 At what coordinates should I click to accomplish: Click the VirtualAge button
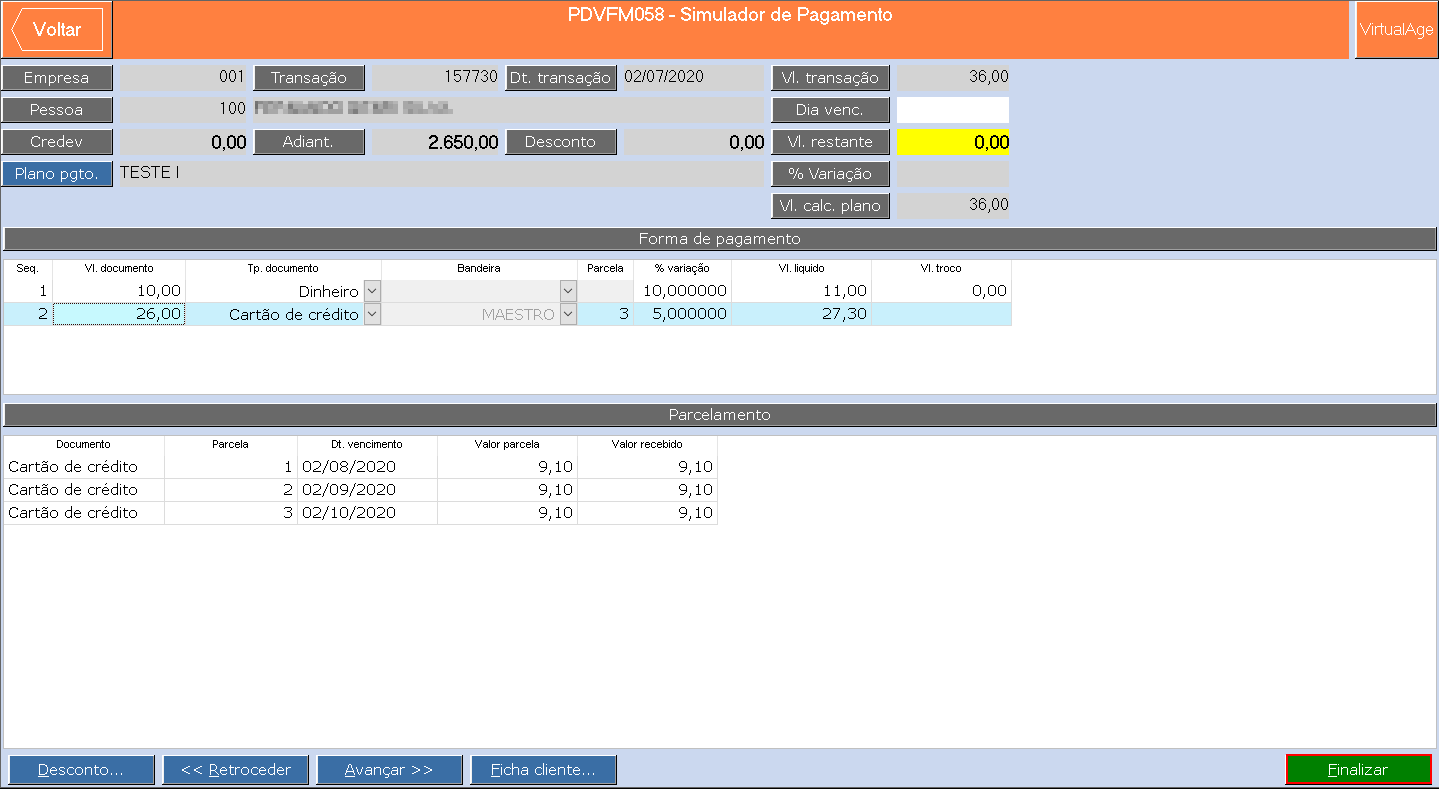[1396, 30]
